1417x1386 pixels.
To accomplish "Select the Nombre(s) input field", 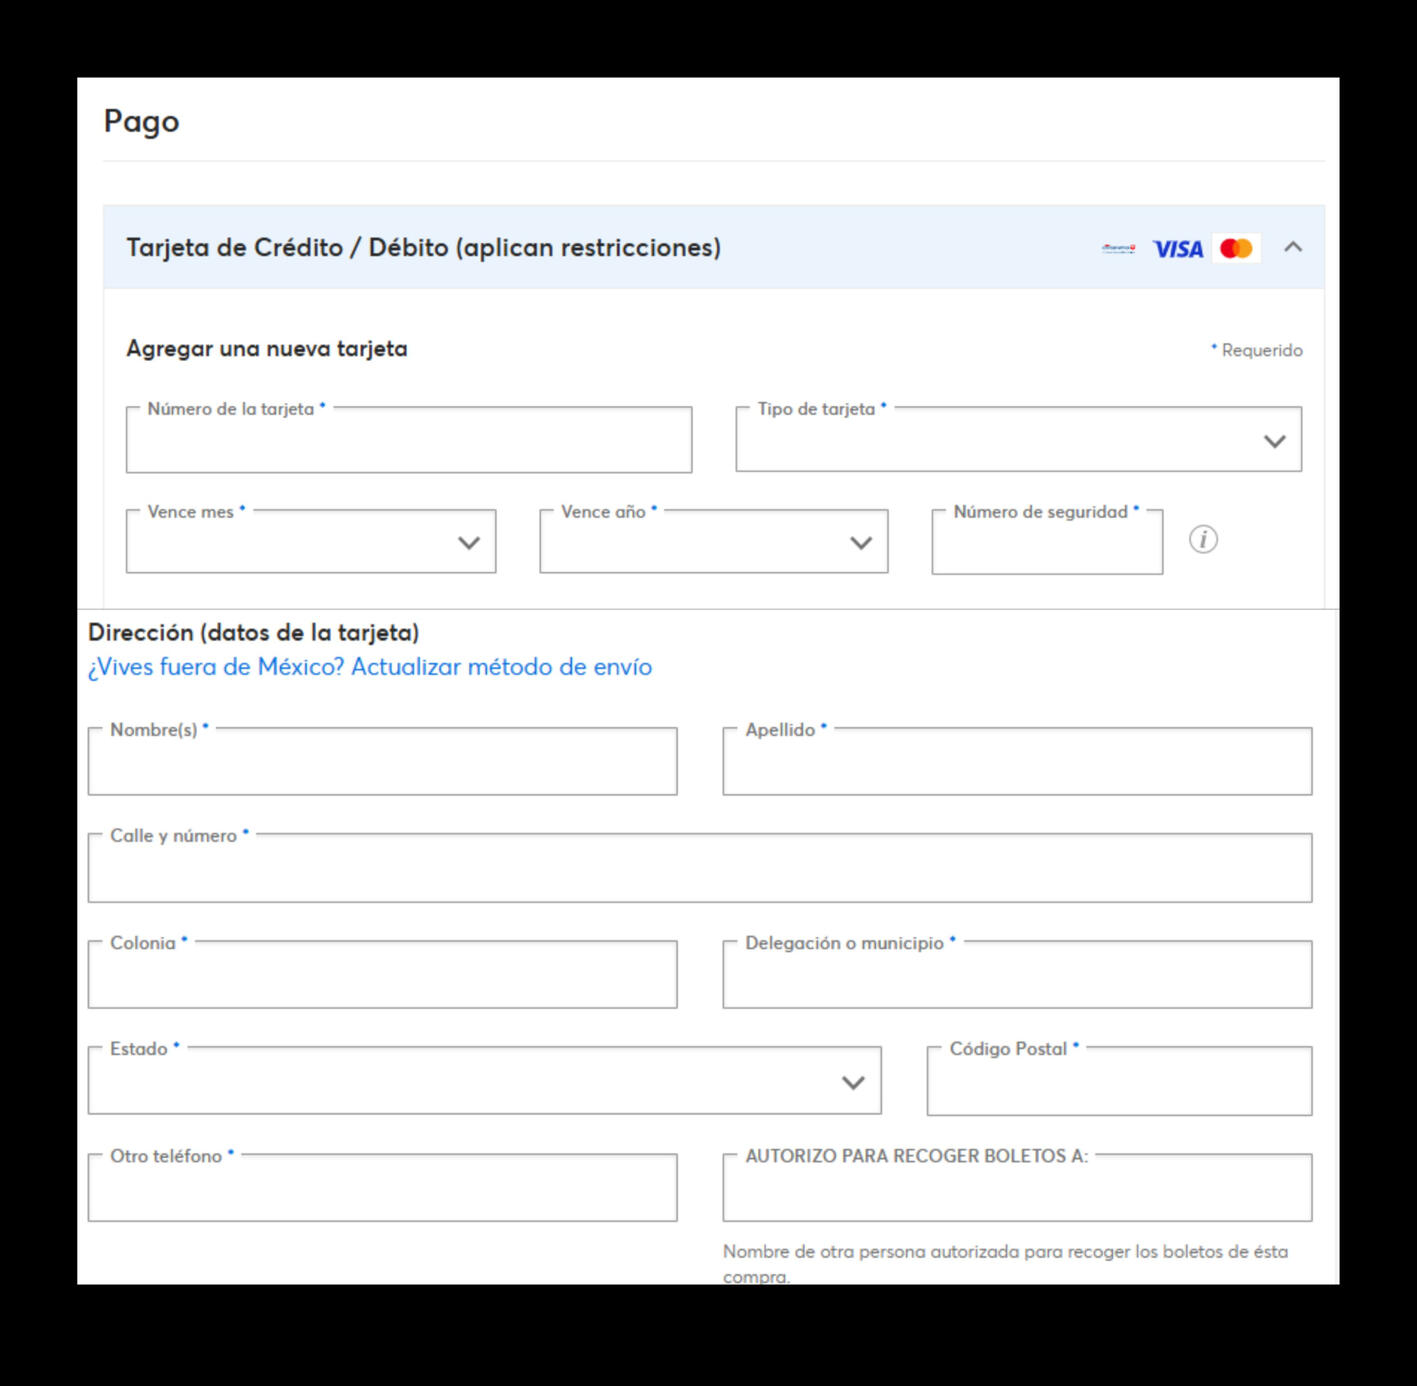I will (382, 762).
